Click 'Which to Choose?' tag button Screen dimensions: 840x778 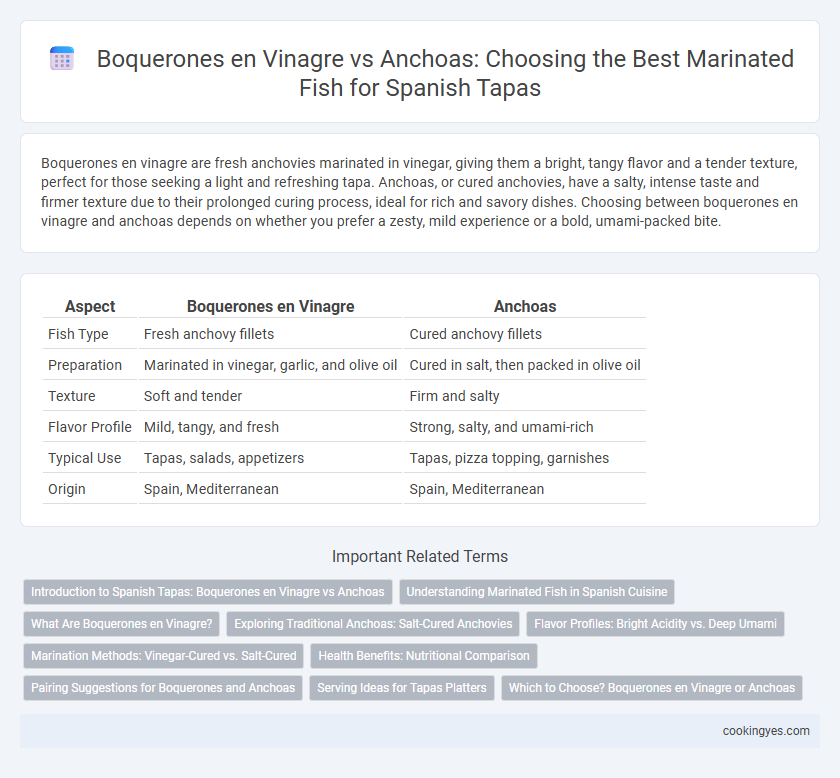[x=652, y=687]
